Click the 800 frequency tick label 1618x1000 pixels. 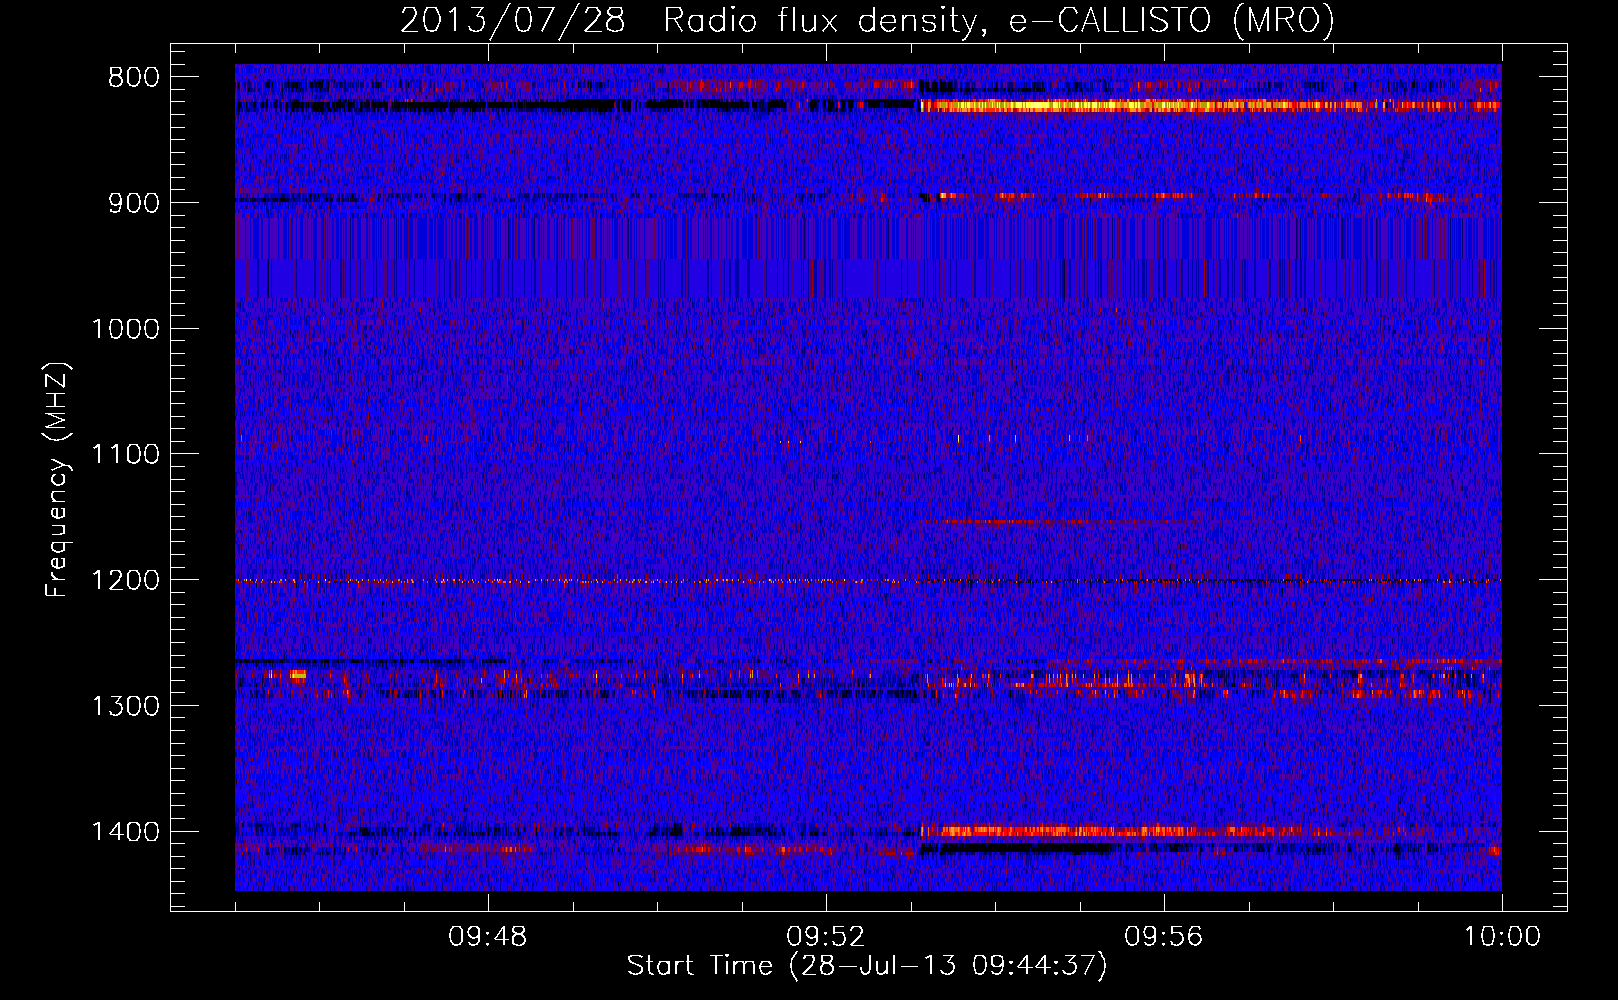(x=134, y=78)
